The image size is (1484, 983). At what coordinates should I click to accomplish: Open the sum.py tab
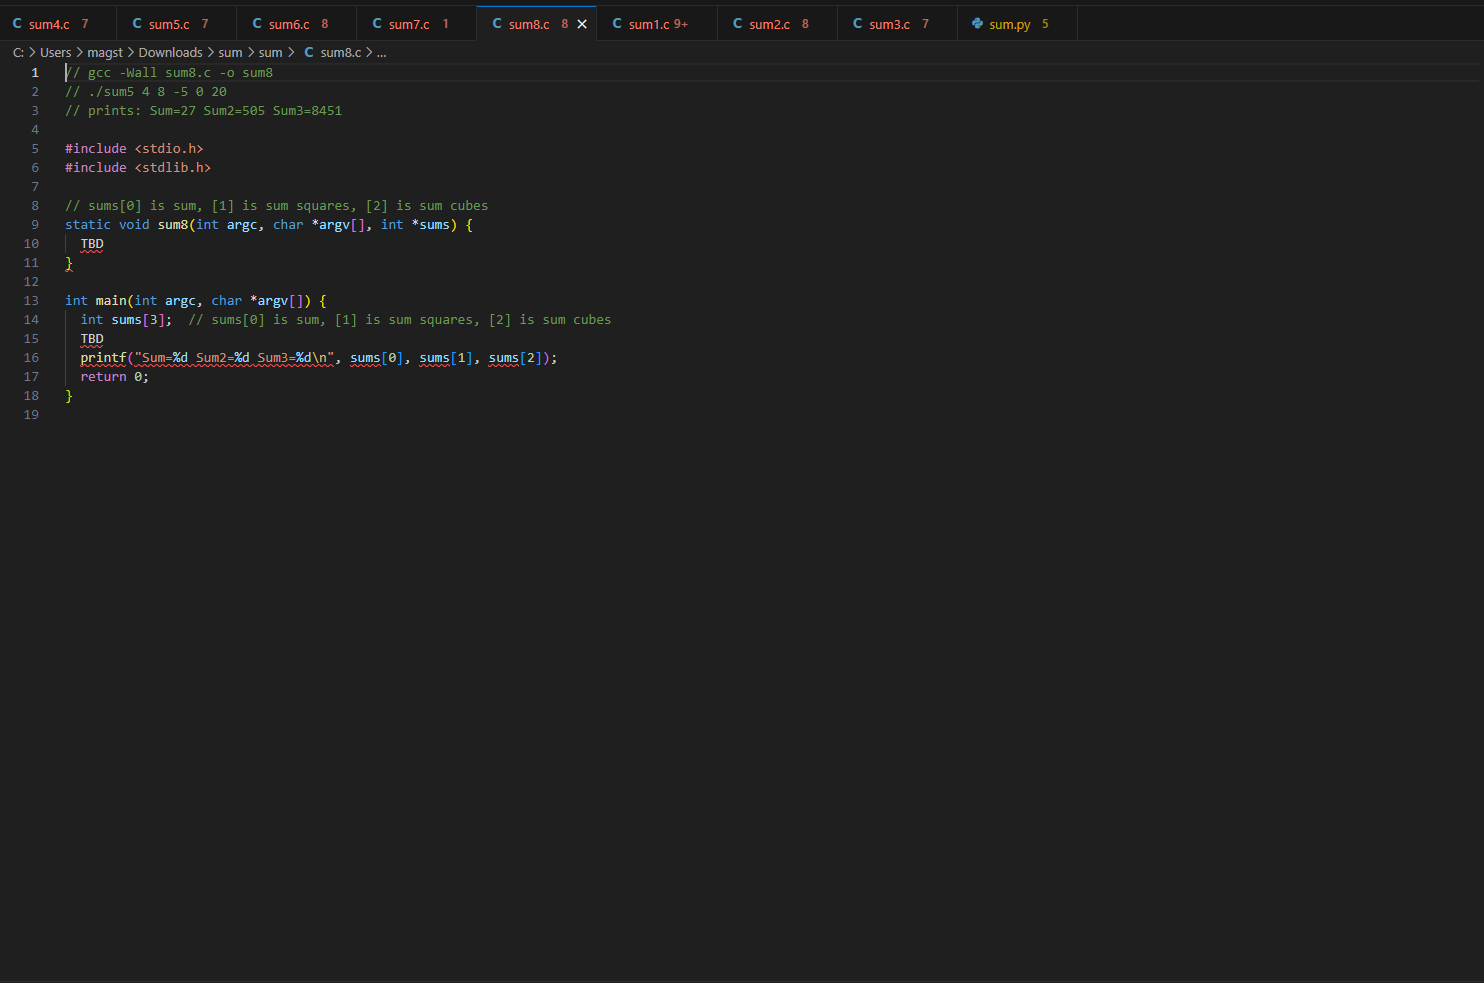coord(1017,24)
